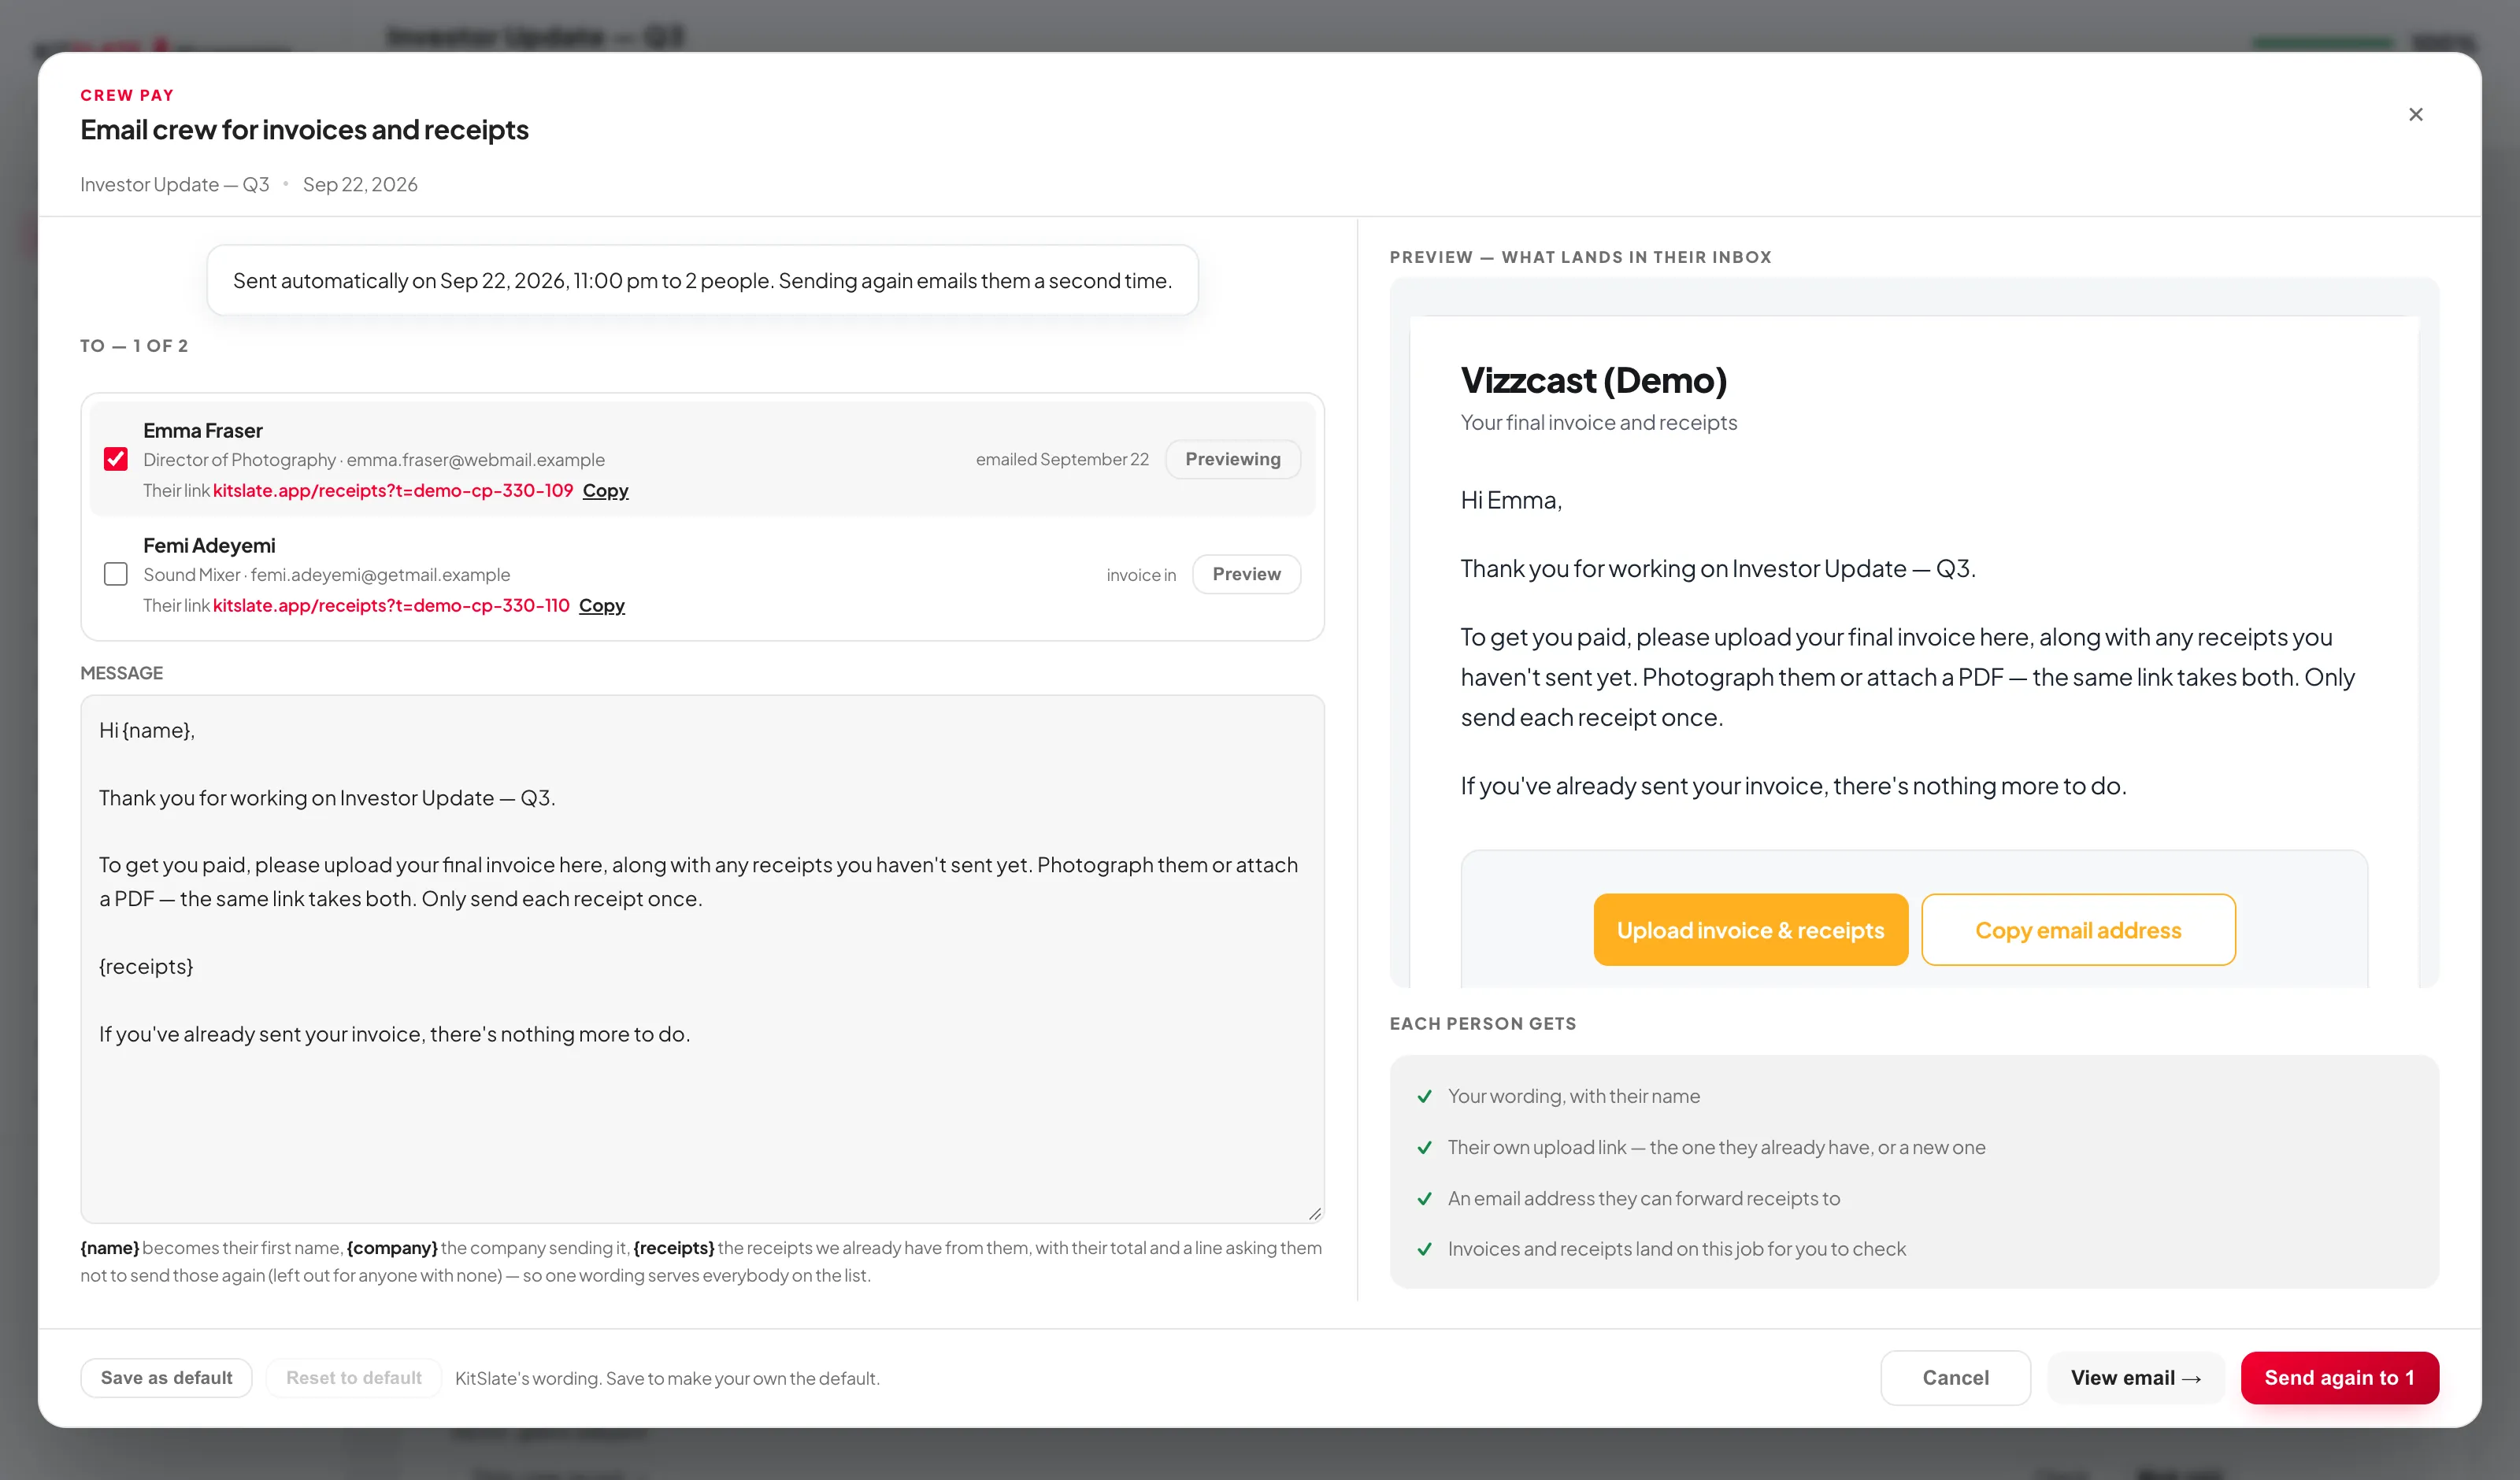Click the Femi Adeyemi name
Image resolution: width=2520 pixels, height=1480 pixels.
(x=209, y=545)
